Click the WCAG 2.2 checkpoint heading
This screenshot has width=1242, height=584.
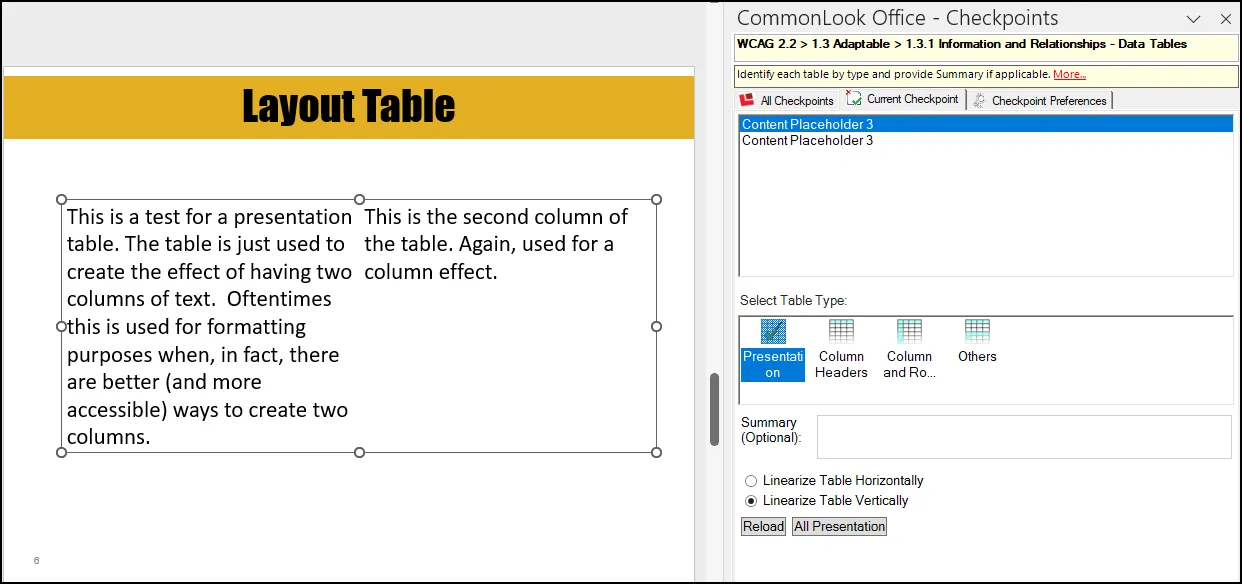[962, 44]
